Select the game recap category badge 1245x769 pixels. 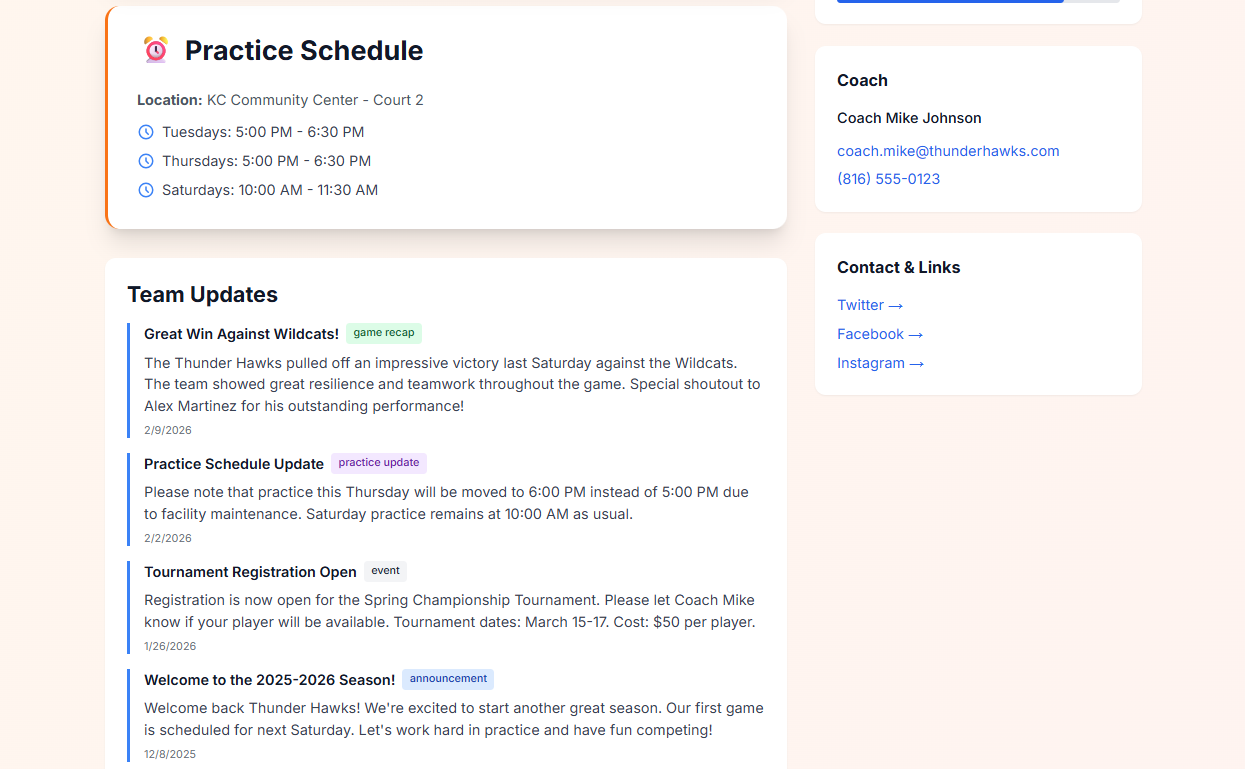click(x=383, y=333)
